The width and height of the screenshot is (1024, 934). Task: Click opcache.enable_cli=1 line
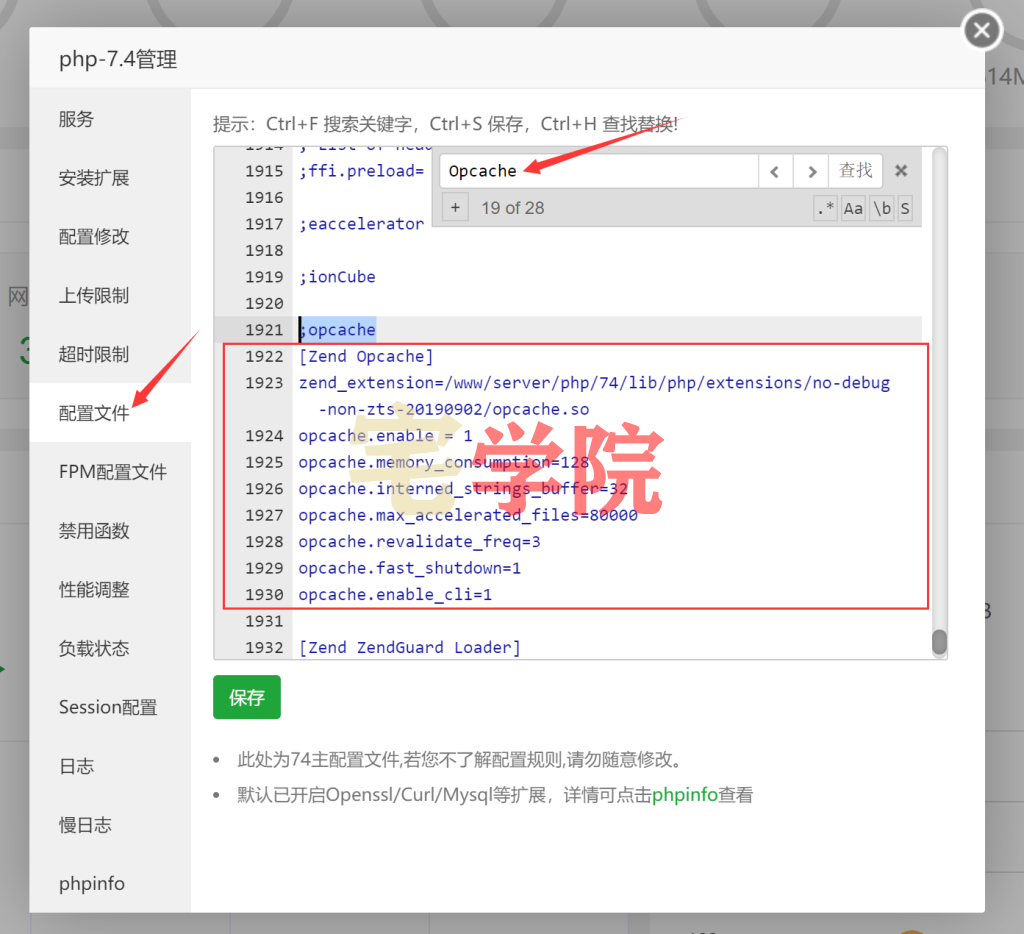point(395,594)
